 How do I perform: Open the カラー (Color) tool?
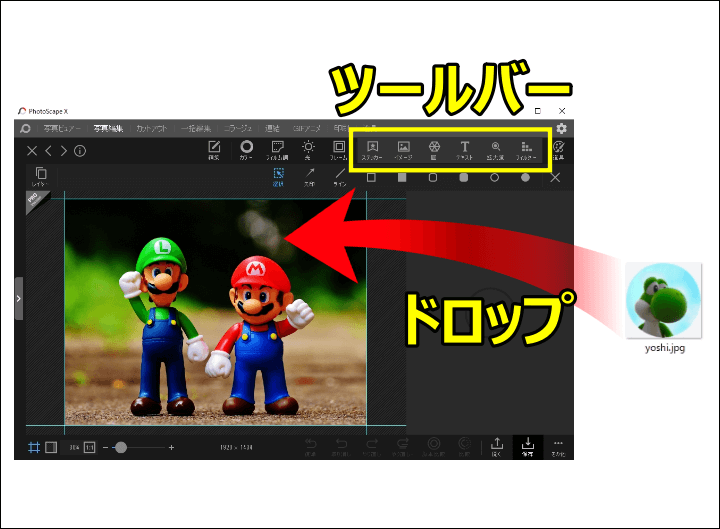point(246,150)
